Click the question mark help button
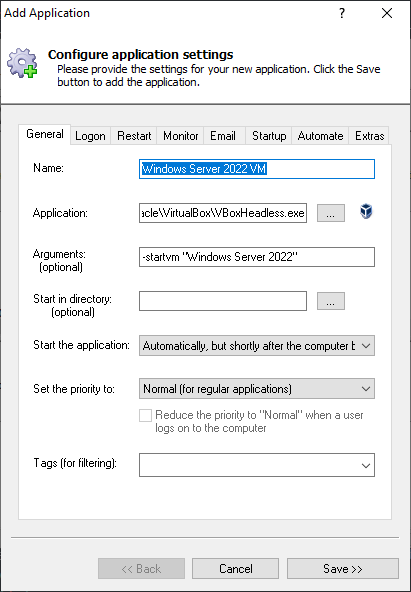The width and height of the screenshot is (411, 592). 342,14
